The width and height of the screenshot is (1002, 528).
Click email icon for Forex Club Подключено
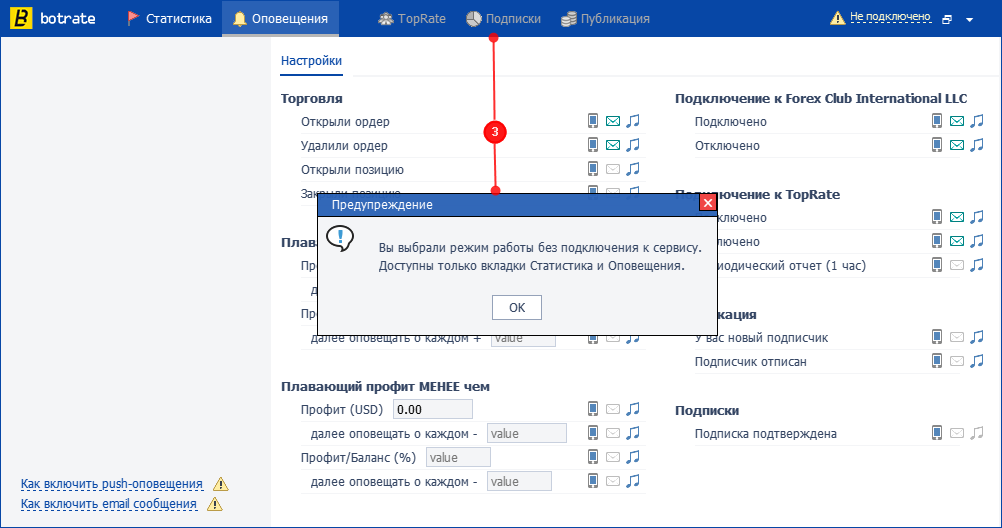tap(957, 121)
